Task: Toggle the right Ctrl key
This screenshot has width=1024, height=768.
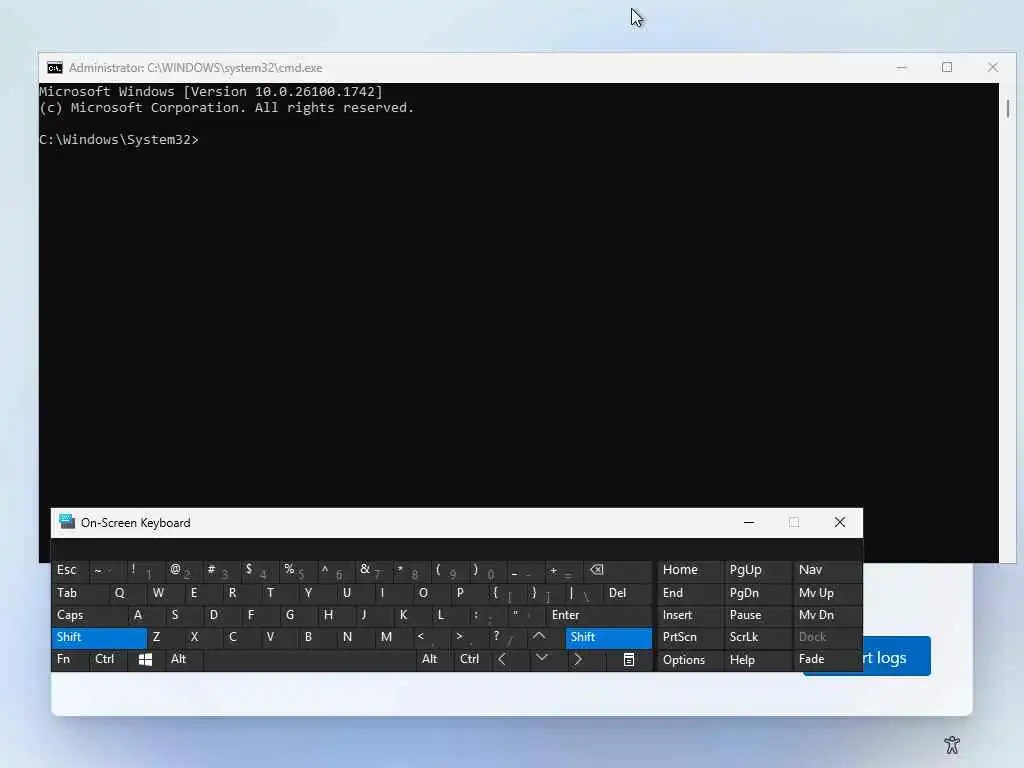Action: [x=472, y=660]
